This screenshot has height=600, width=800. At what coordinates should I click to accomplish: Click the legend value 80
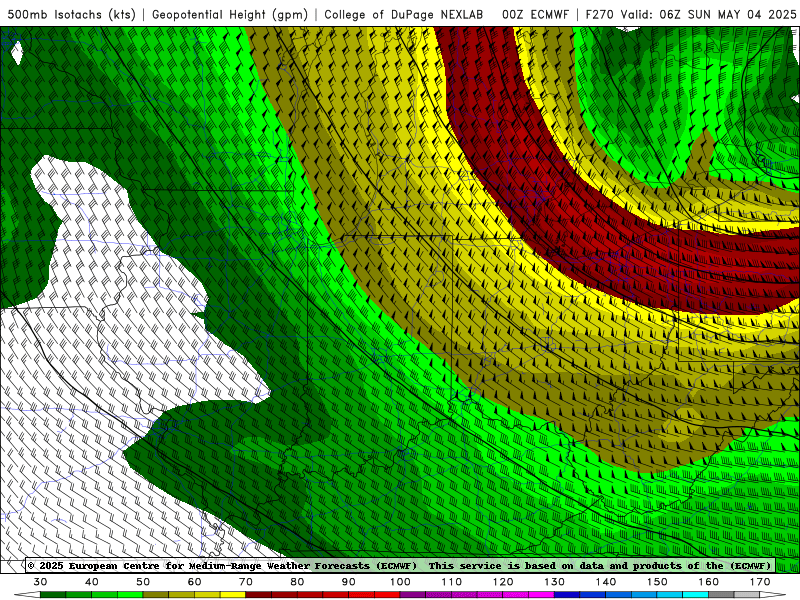[x=297, y=582]
